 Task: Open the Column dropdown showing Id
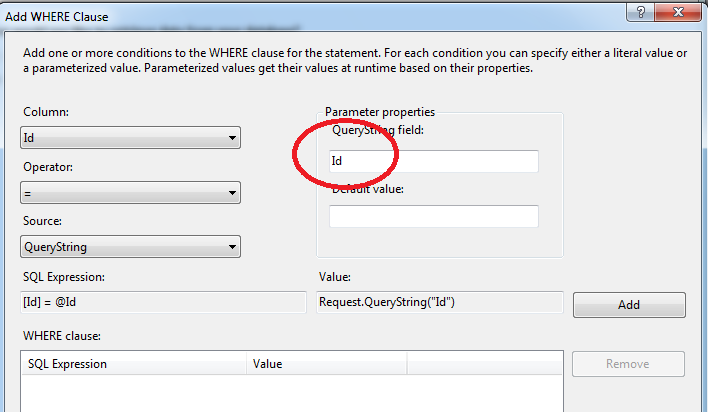pos(130,138)
